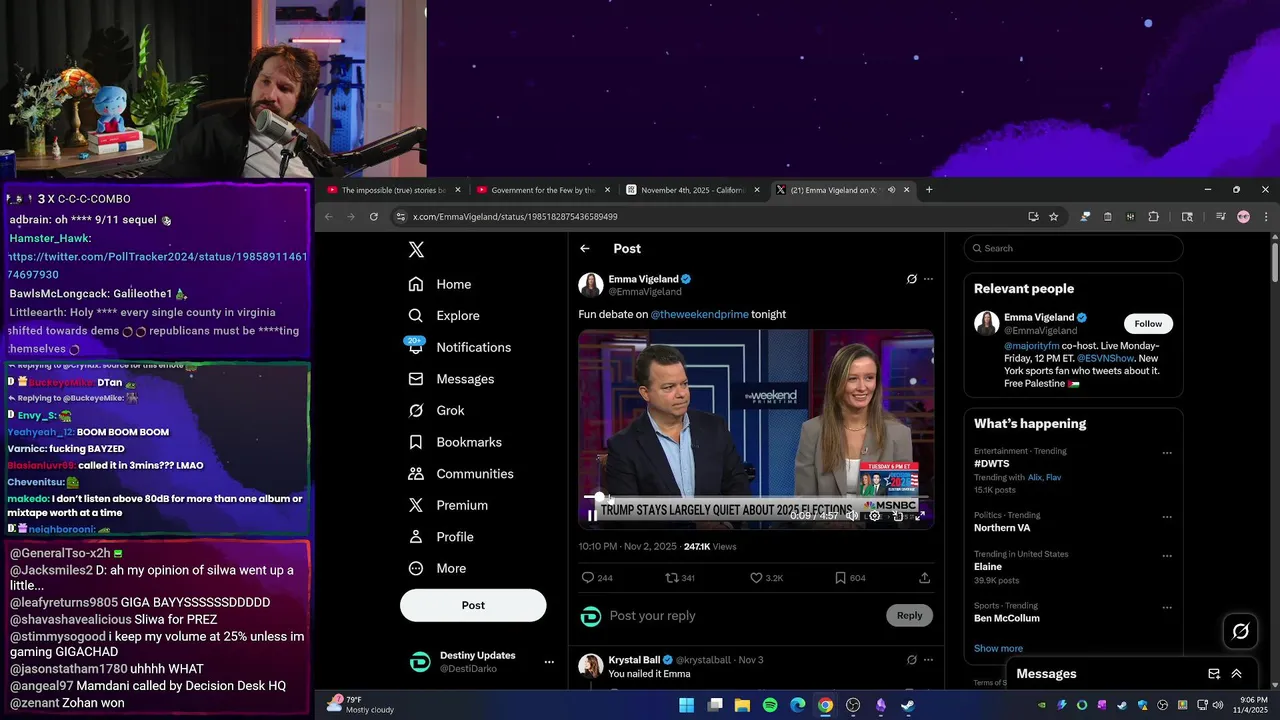Toggle picture-in-picture on the video
The image size is (1280, 720).
pos(898,516)
